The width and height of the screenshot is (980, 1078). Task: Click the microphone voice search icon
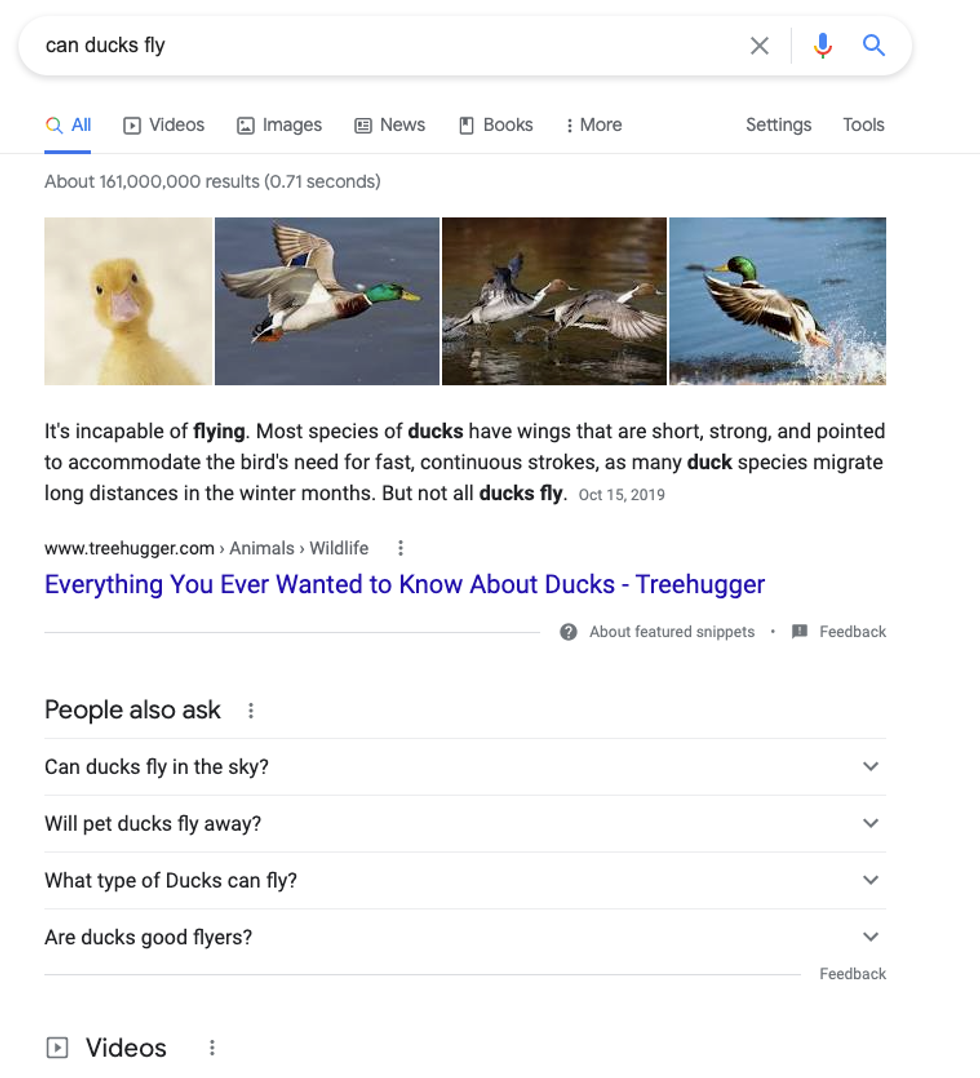tap(822, 45)
